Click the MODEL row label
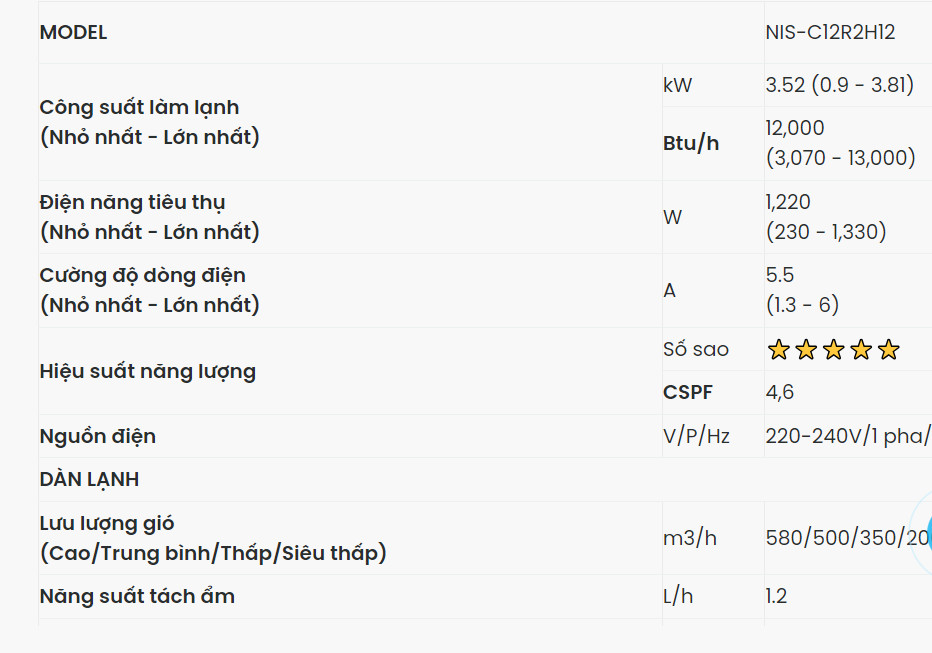The image size is (932, 653). pos(73,32)
